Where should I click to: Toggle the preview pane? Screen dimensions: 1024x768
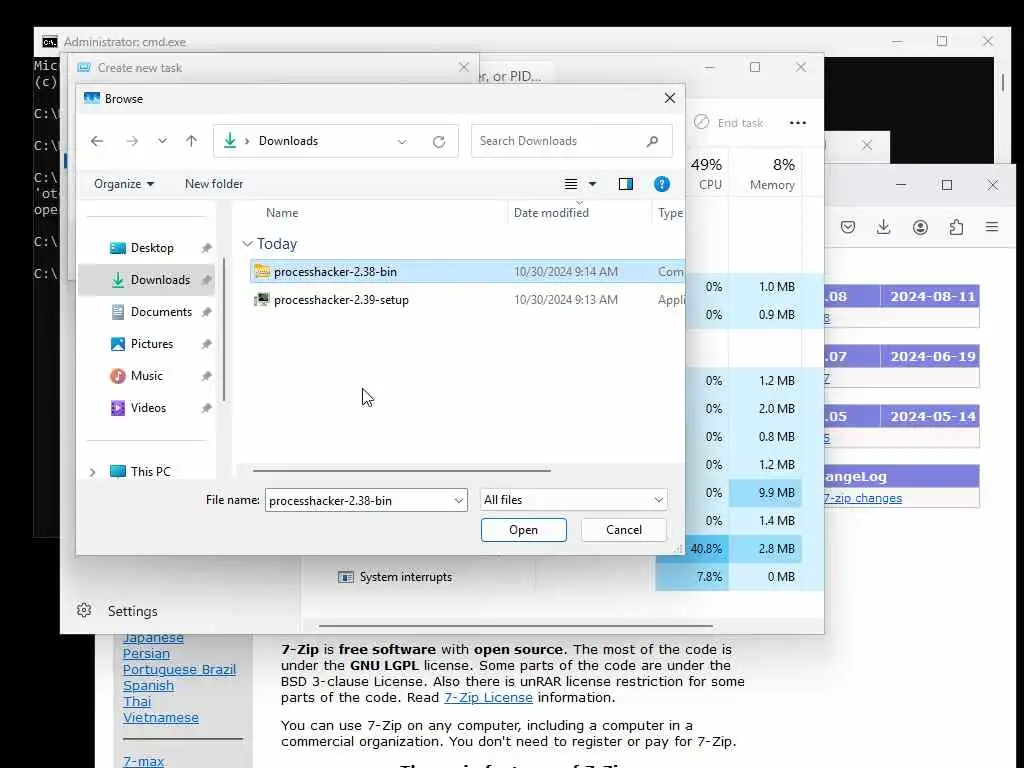[x=626, y=184]
